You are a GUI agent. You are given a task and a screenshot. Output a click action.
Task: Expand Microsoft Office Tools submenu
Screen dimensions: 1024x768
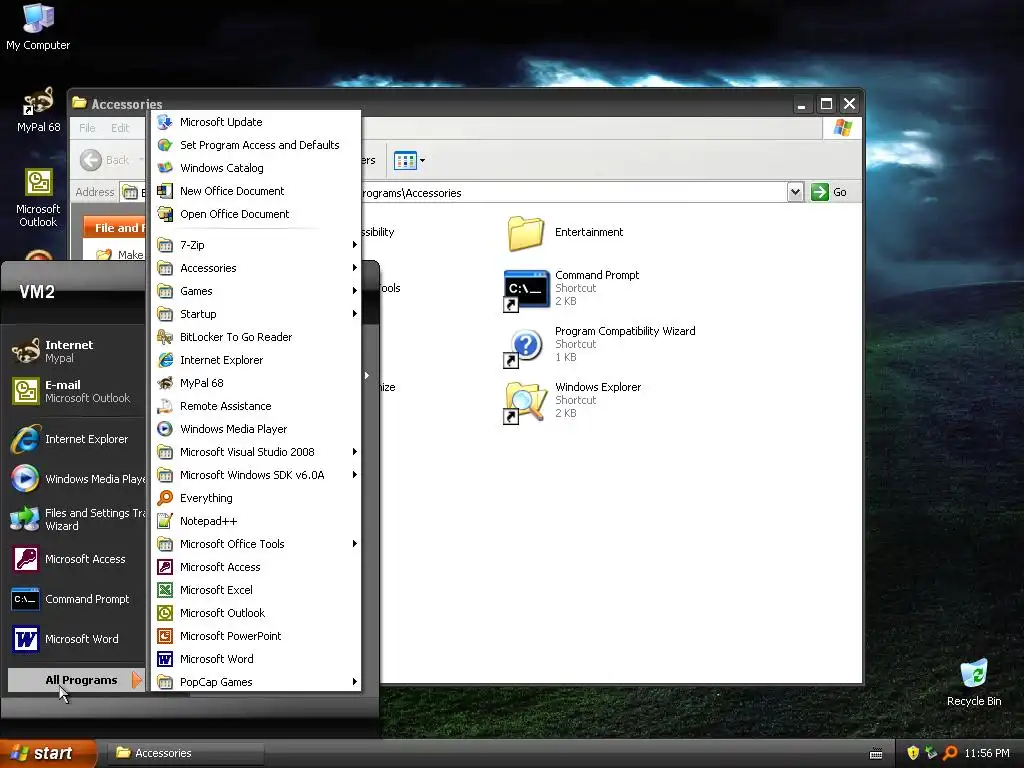[256, 544]
